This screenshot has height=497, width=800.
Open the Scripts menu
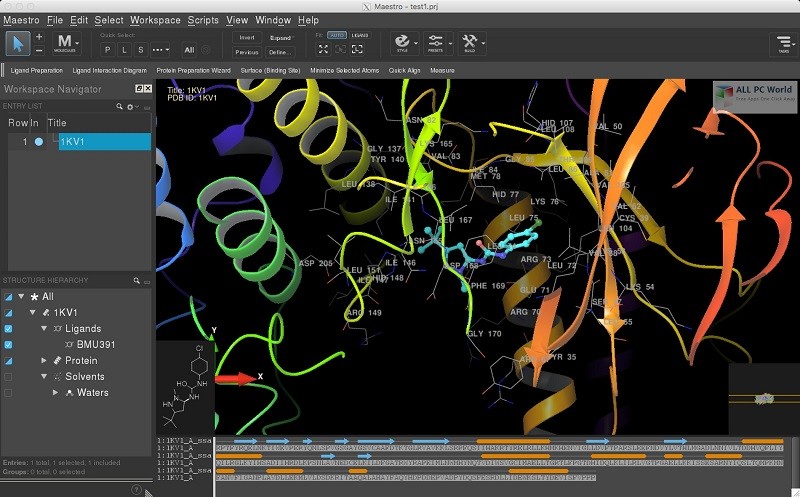(x=203, y=19)
